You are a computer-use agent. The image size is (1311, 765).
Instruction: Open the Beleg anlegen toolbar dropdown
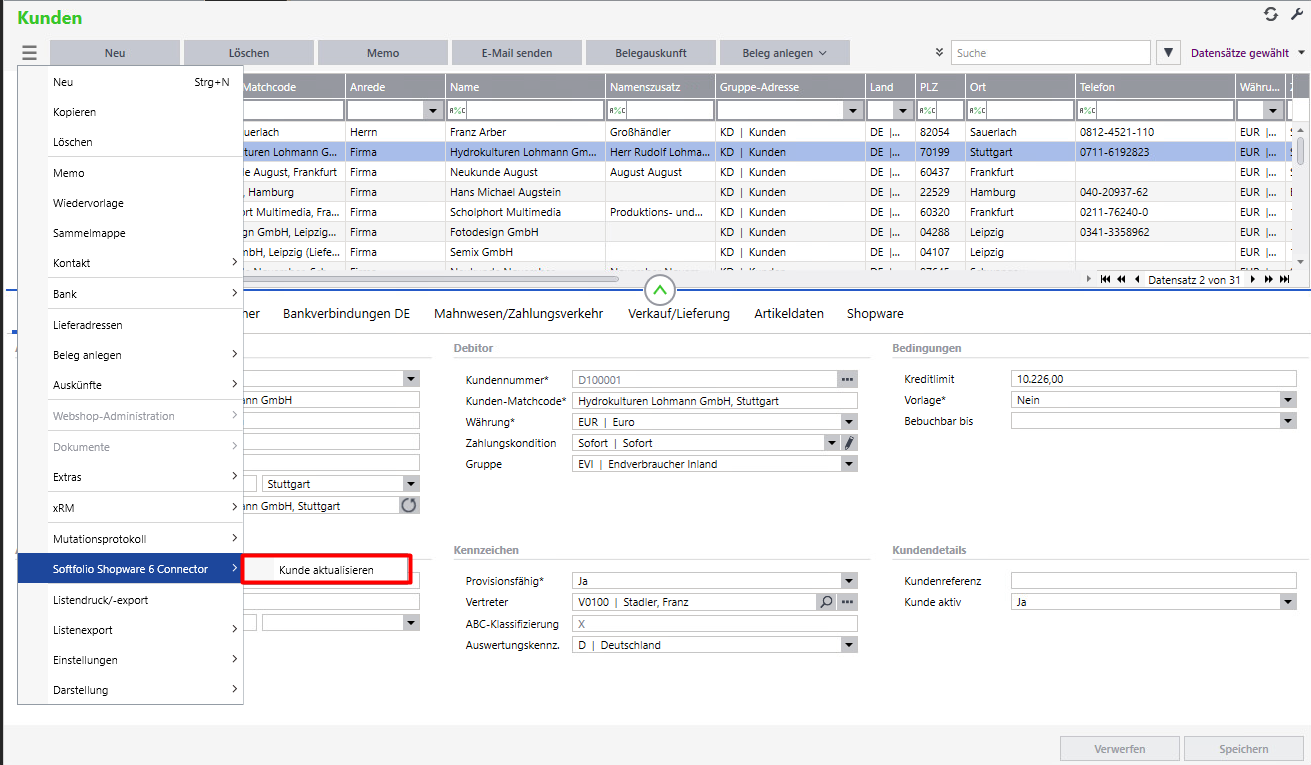pyautogui.click(x=785, y=53)
